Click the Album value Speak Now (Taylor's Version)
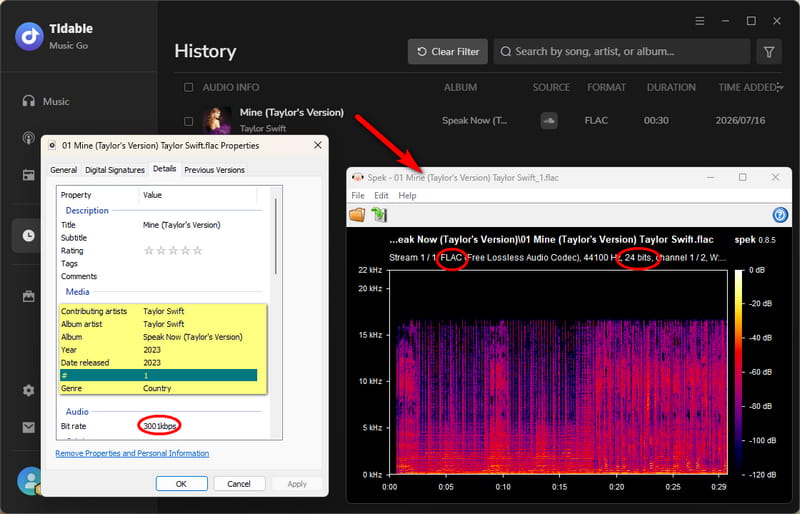Viewport: 800px width, 514px height. click(193, 337)
